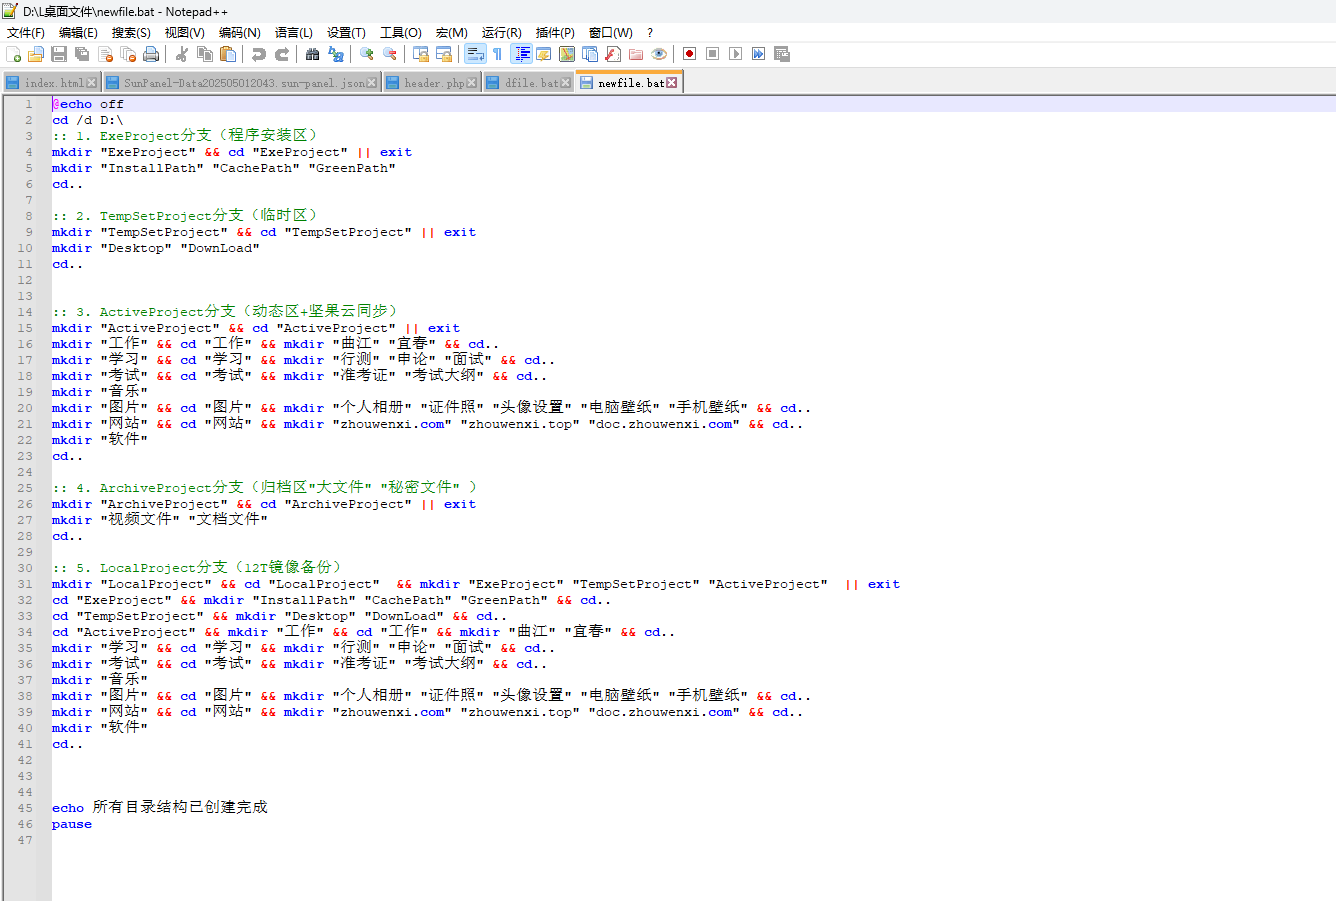Click the stop macro recording icon

[x=712, y=54]
